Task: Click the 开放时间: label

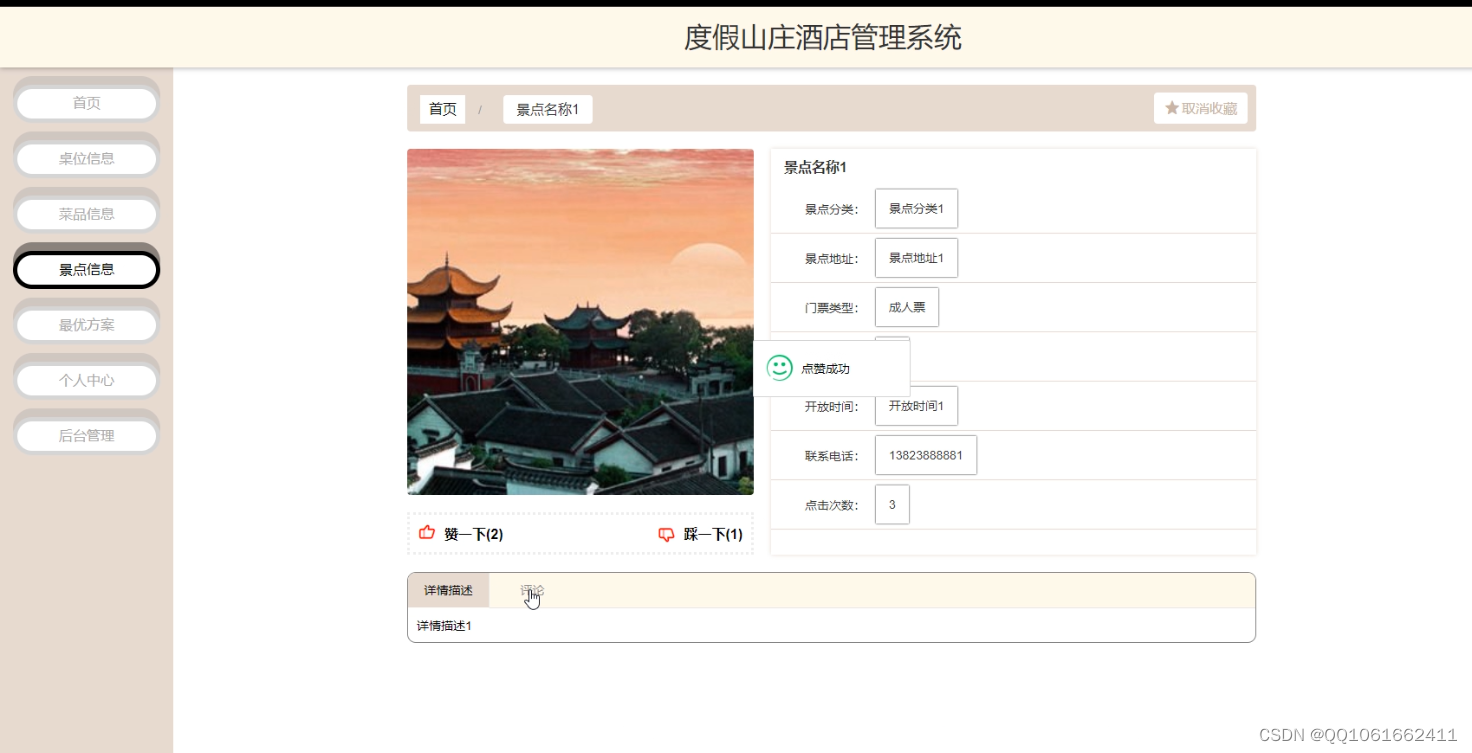Action: point(832,407)
